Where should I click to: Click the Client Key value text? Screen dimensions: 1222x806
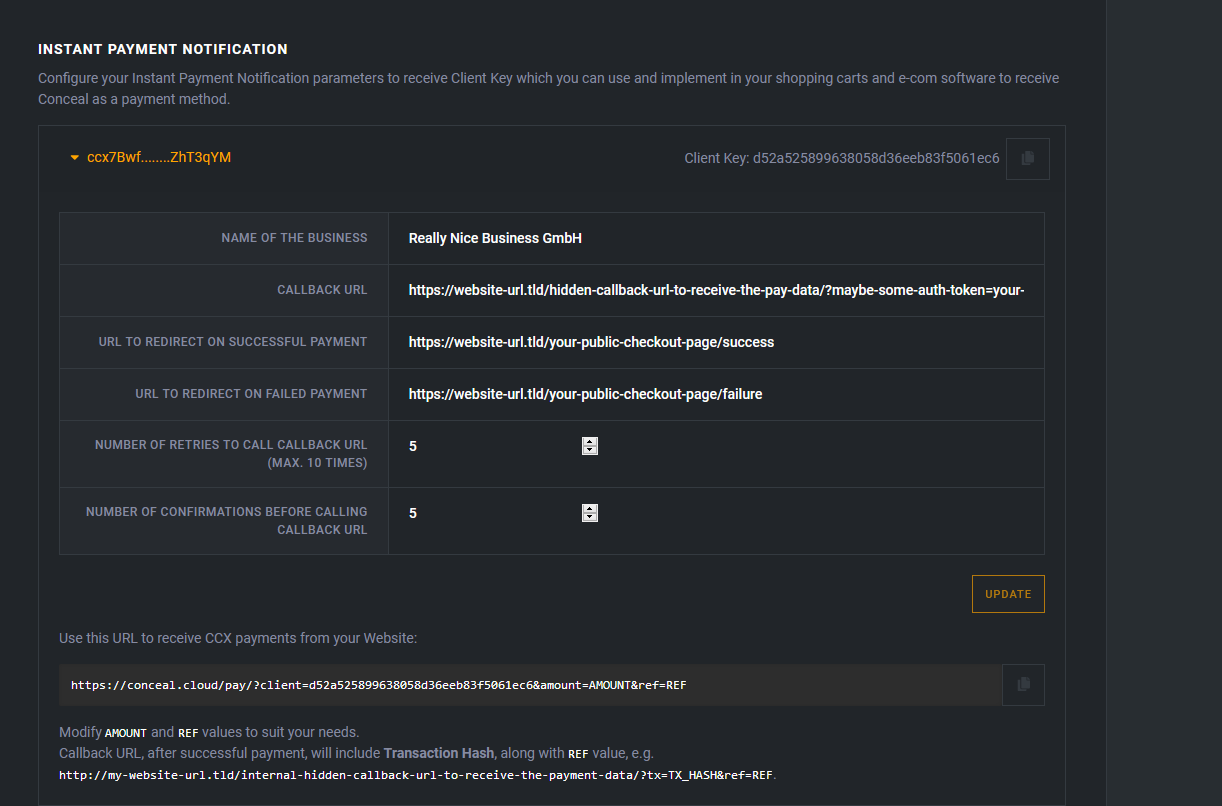point(875,159)
